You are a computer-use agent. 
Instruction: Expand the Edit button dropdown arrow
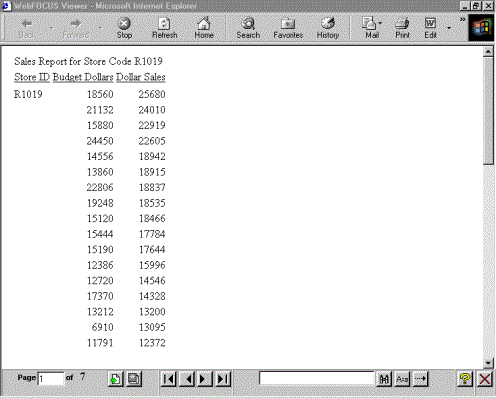[449, 28]
